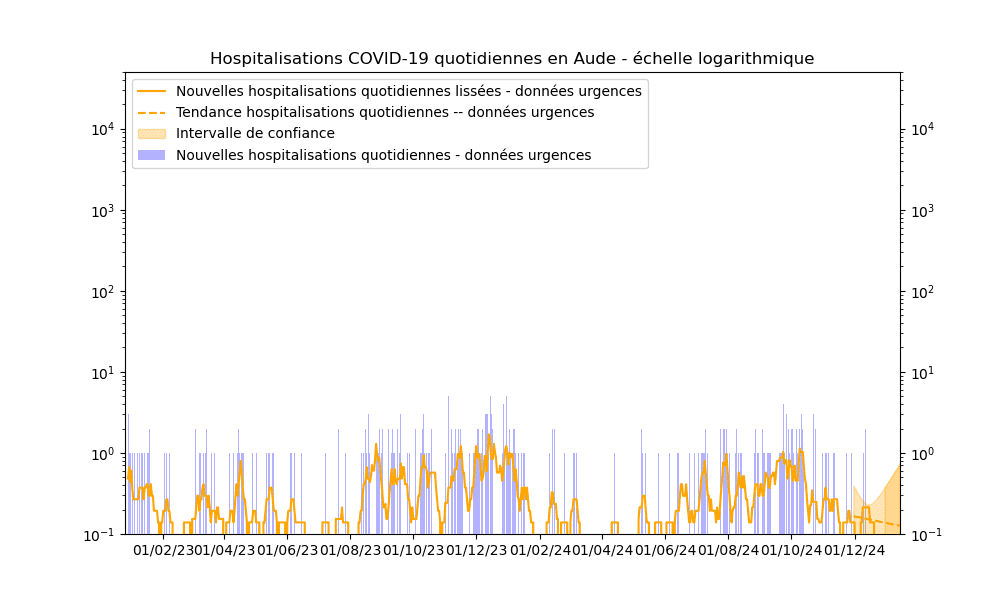The height and width of the screenshot is (600, 1000).
Task: Click the dashed orange line legend sample
Action: coord(152,113)
